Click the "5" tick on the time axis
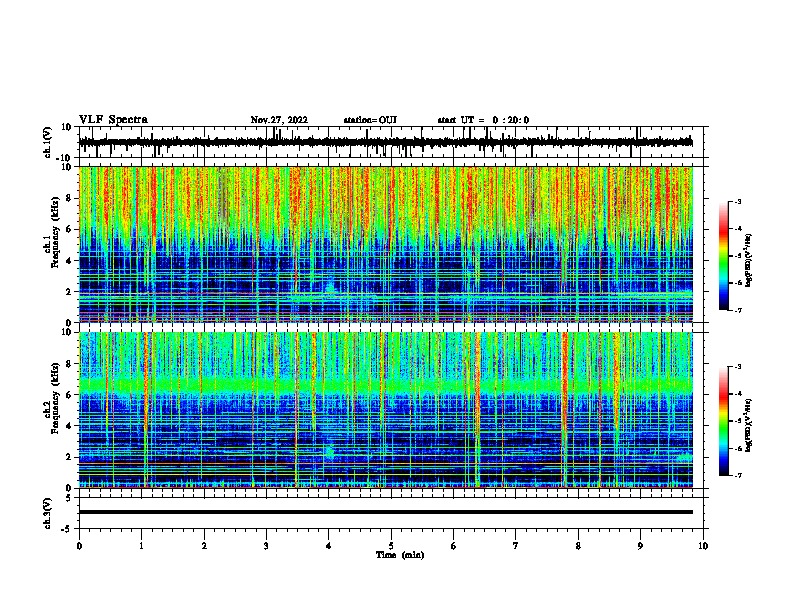Viewport: 792px width, 612px height. point(391,546)
